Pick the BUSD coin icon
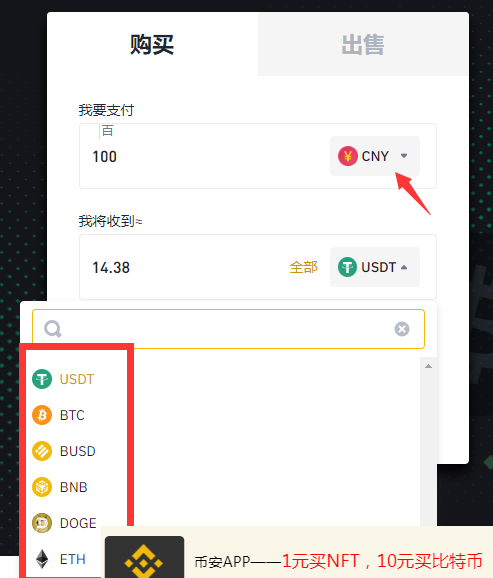 tap(42, 451)
